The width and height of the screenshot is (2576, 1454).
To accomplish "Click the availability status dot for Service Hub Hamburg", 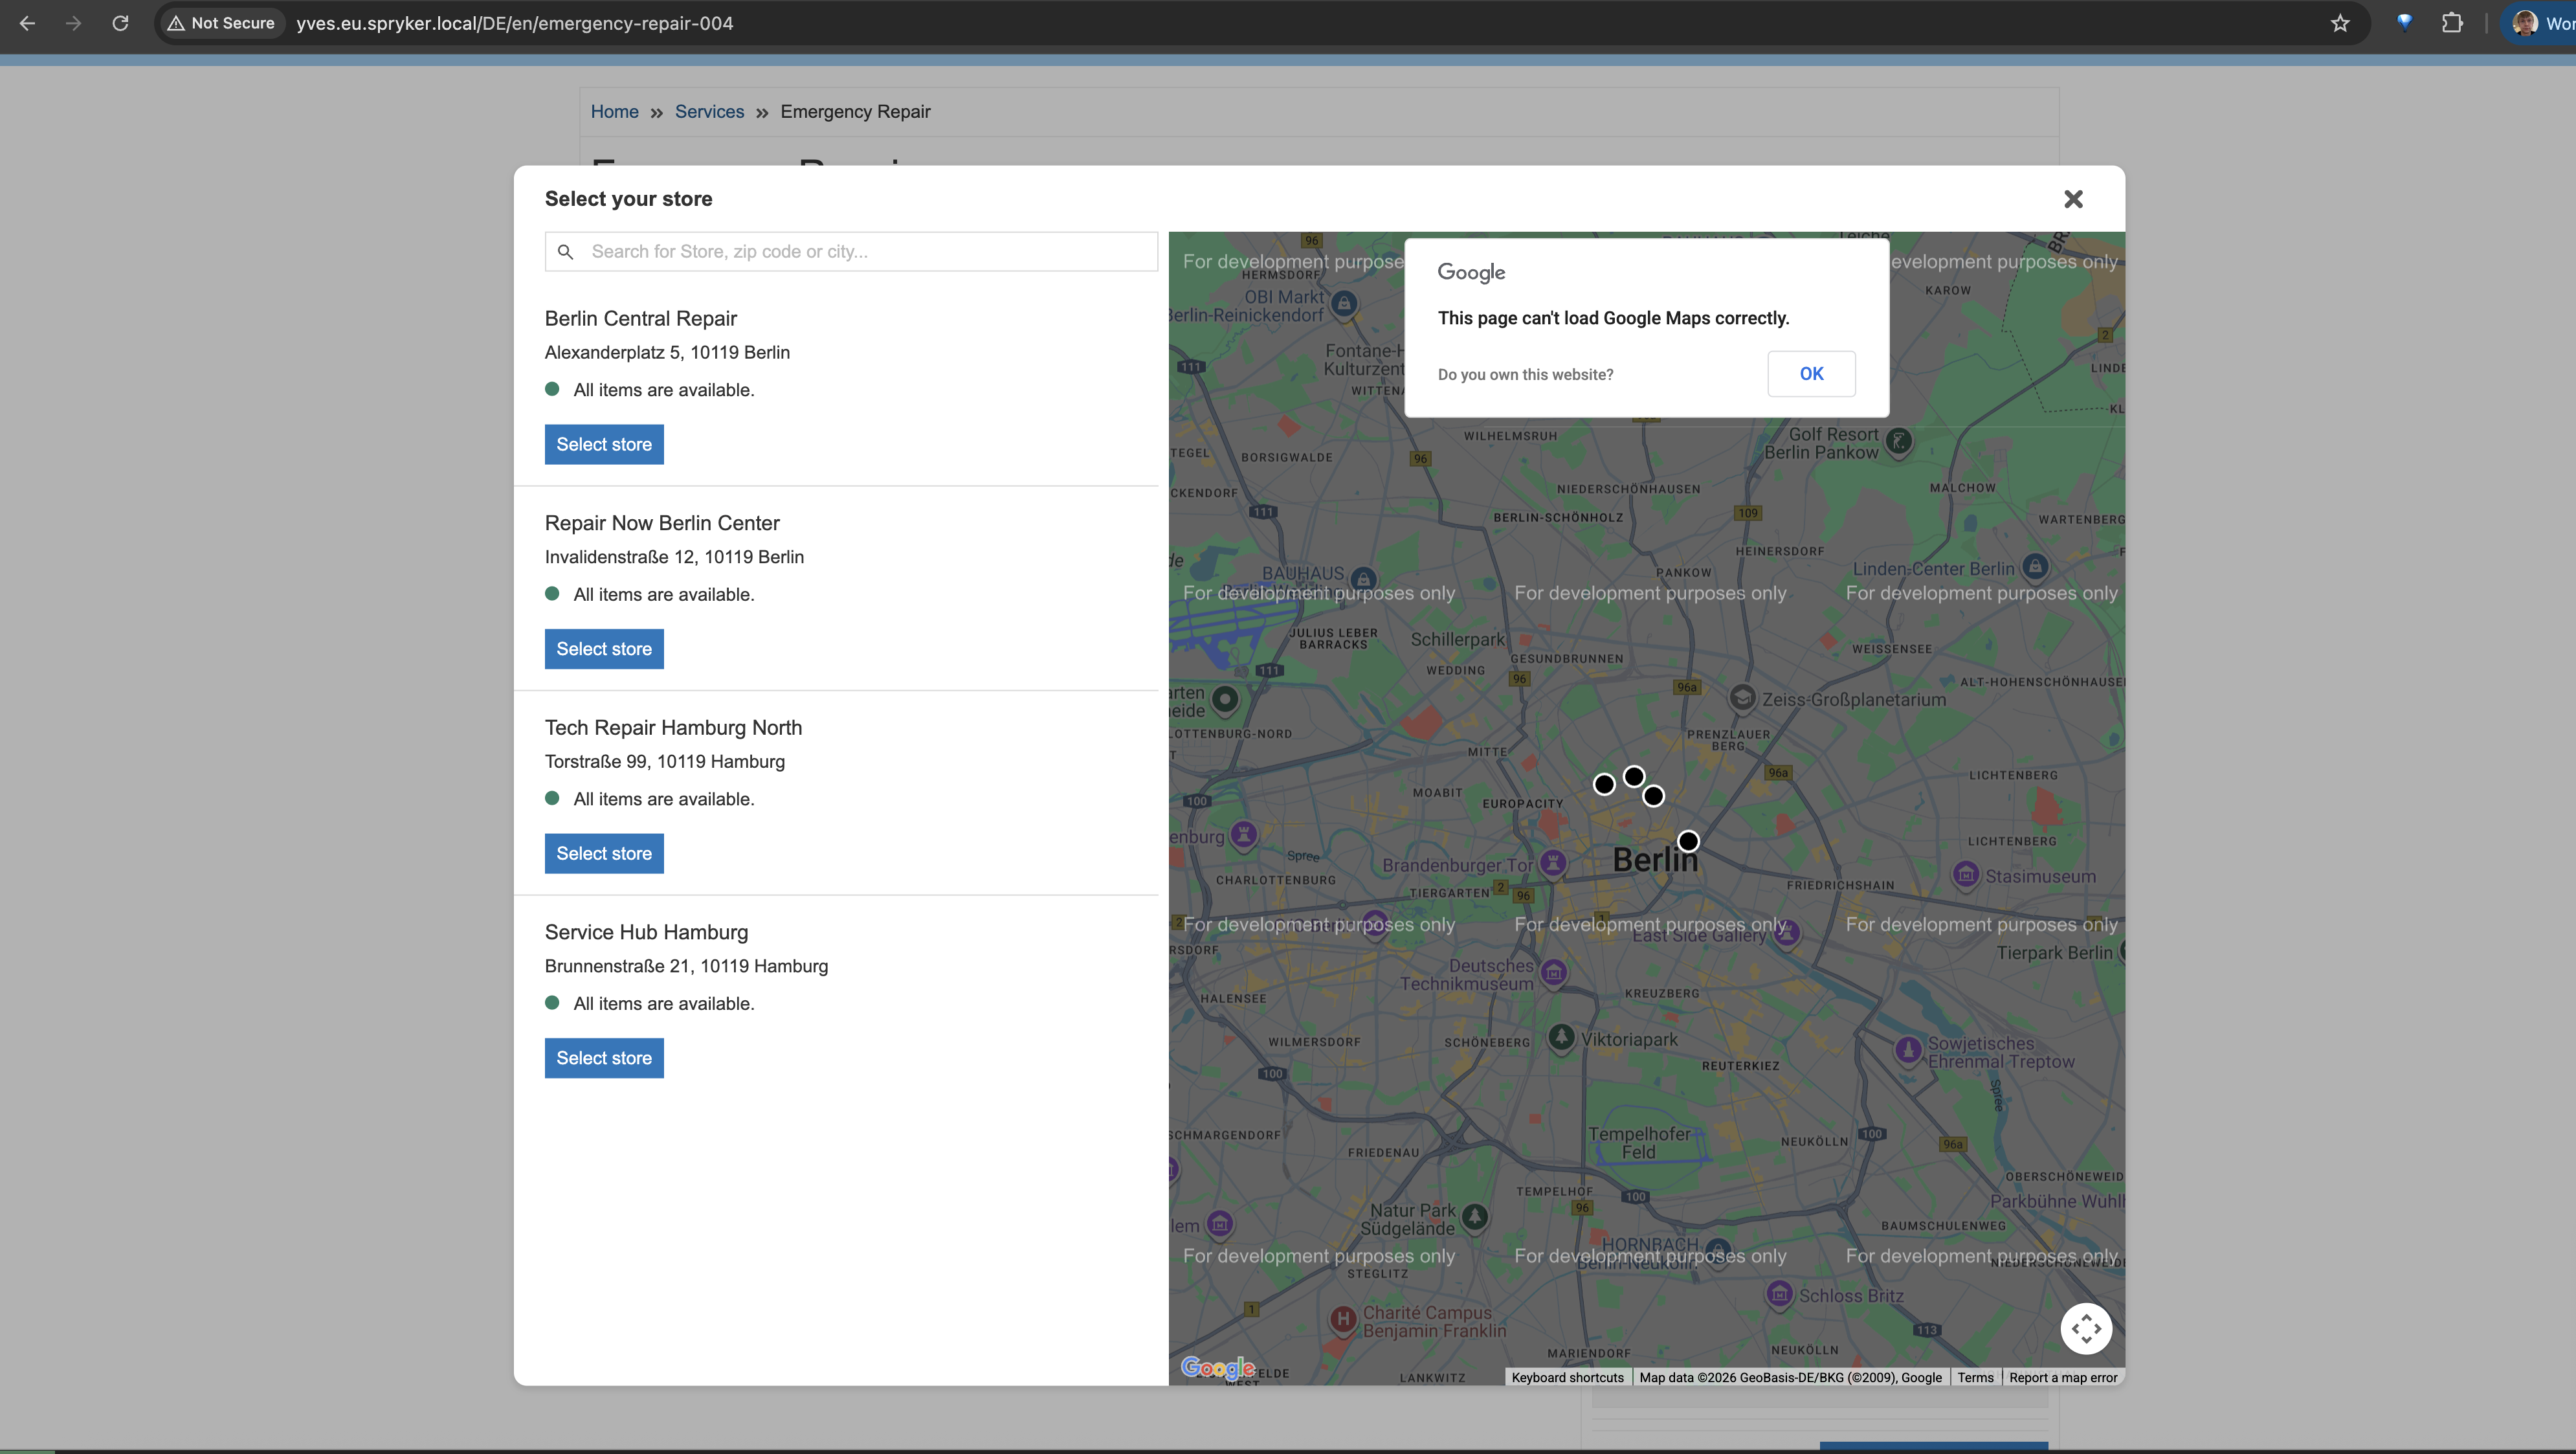I will (x=553, y=1002).
